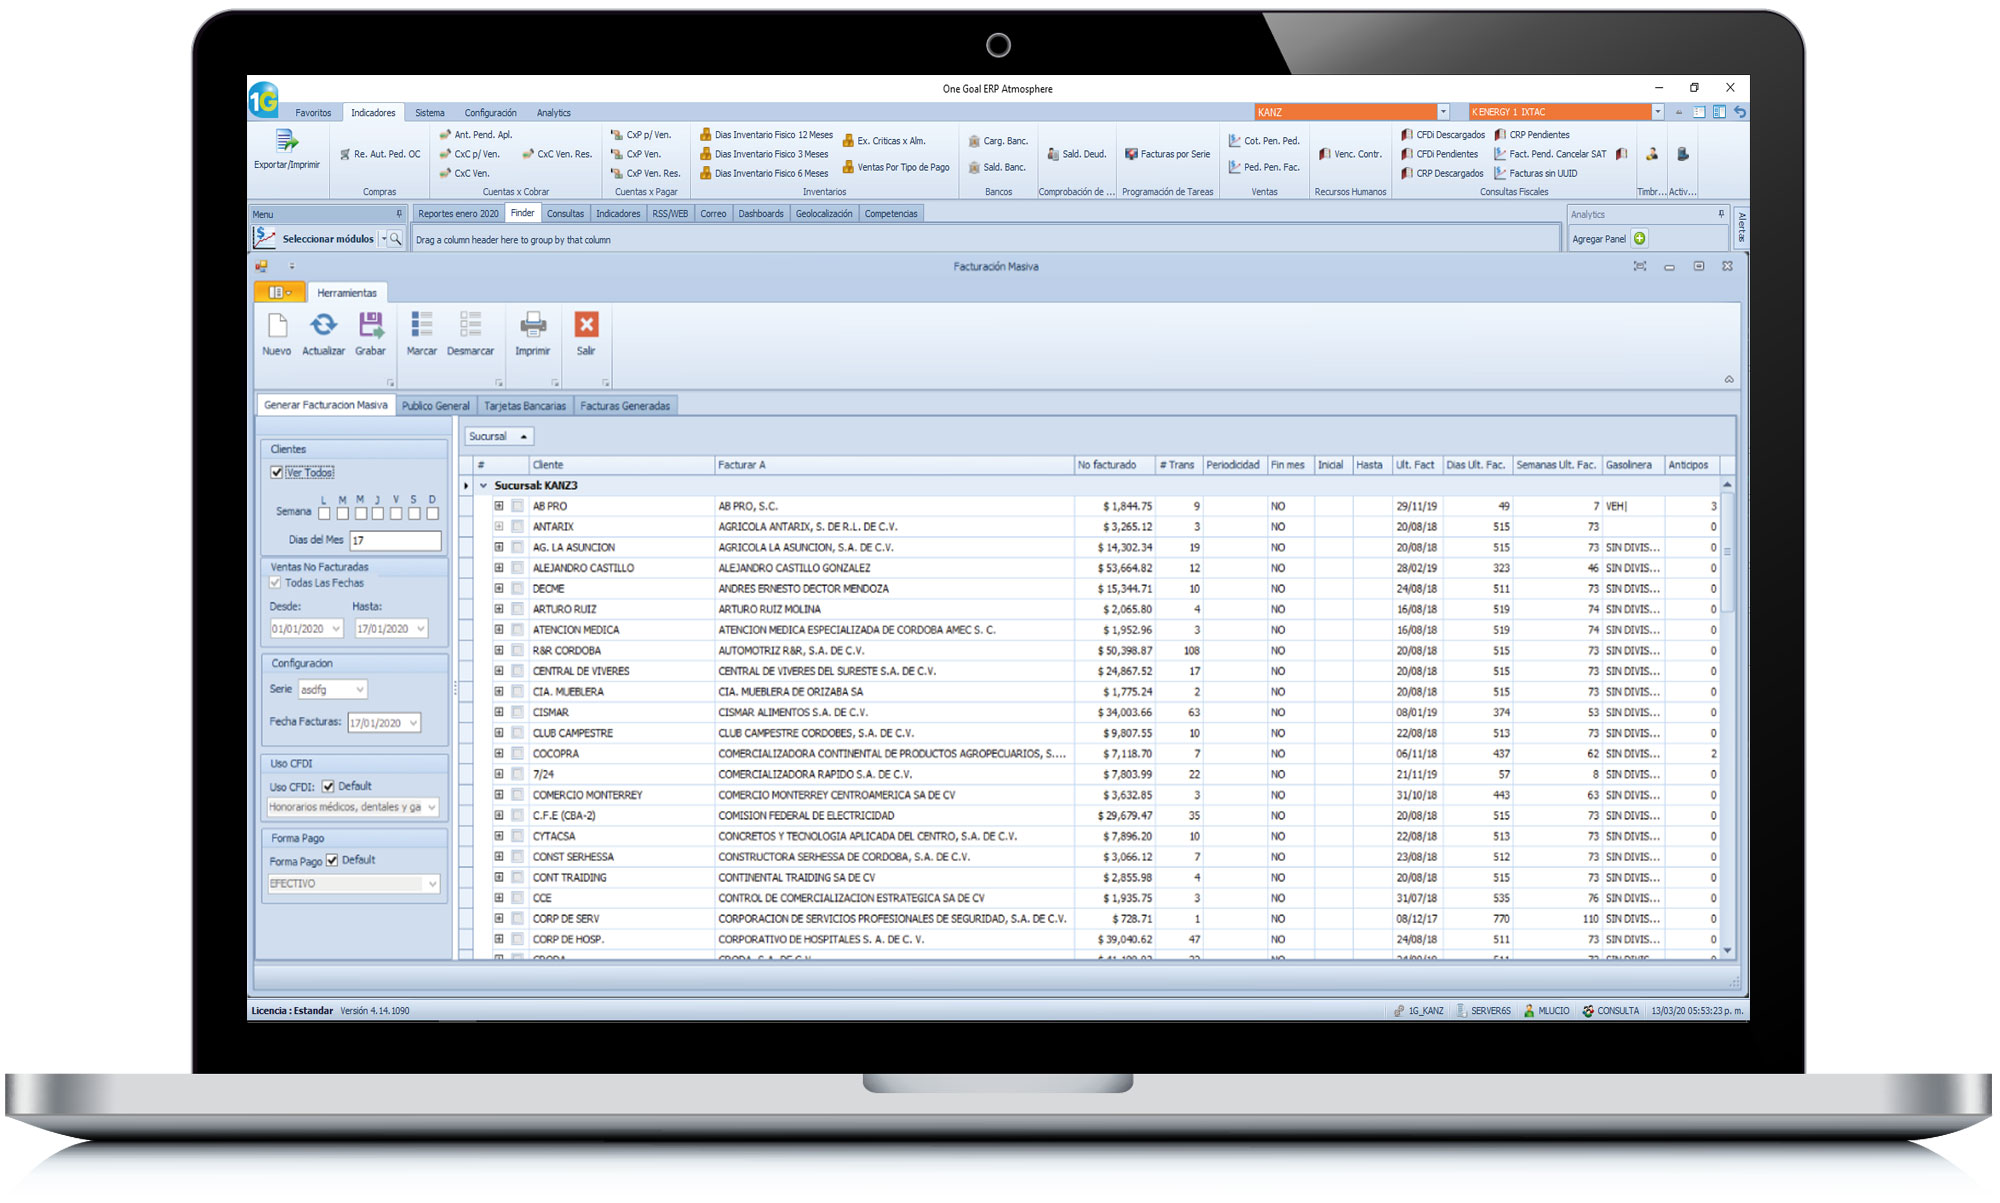Screen dimensions: 2000x1203
Task: Sort by the Cliente column header
Action: pos(621,465)
